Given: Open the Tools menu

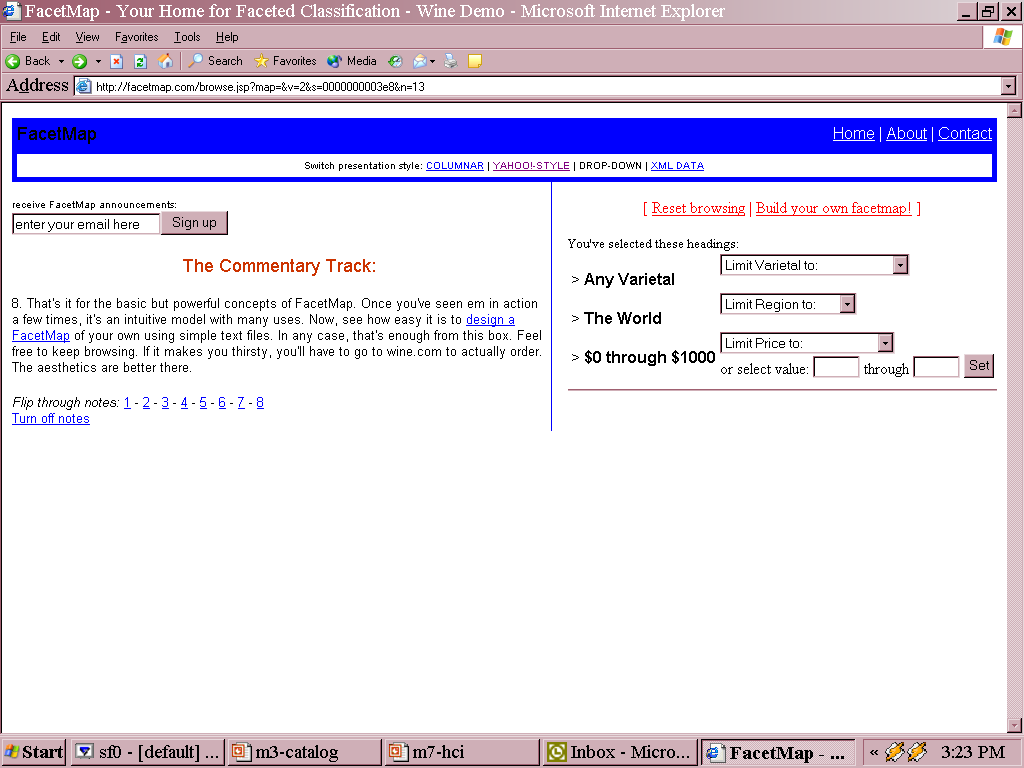Looking at the screenshot, I should pos(187,37).
